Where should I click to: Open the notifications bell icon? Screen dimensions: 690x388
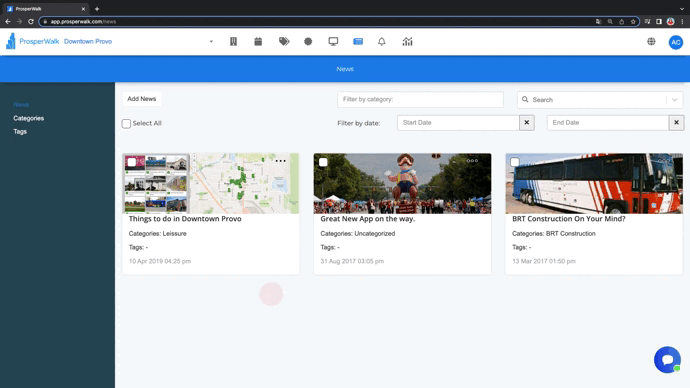(x=382, y=41)
